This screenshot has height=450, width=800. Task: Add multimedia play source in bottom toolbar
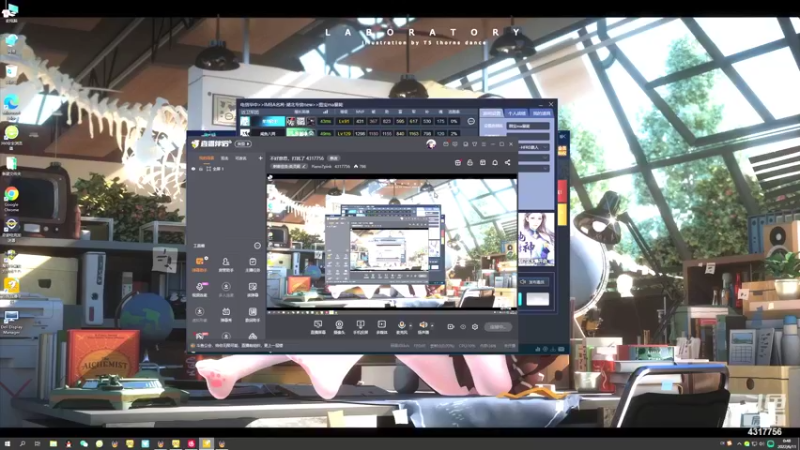point(381,327)
